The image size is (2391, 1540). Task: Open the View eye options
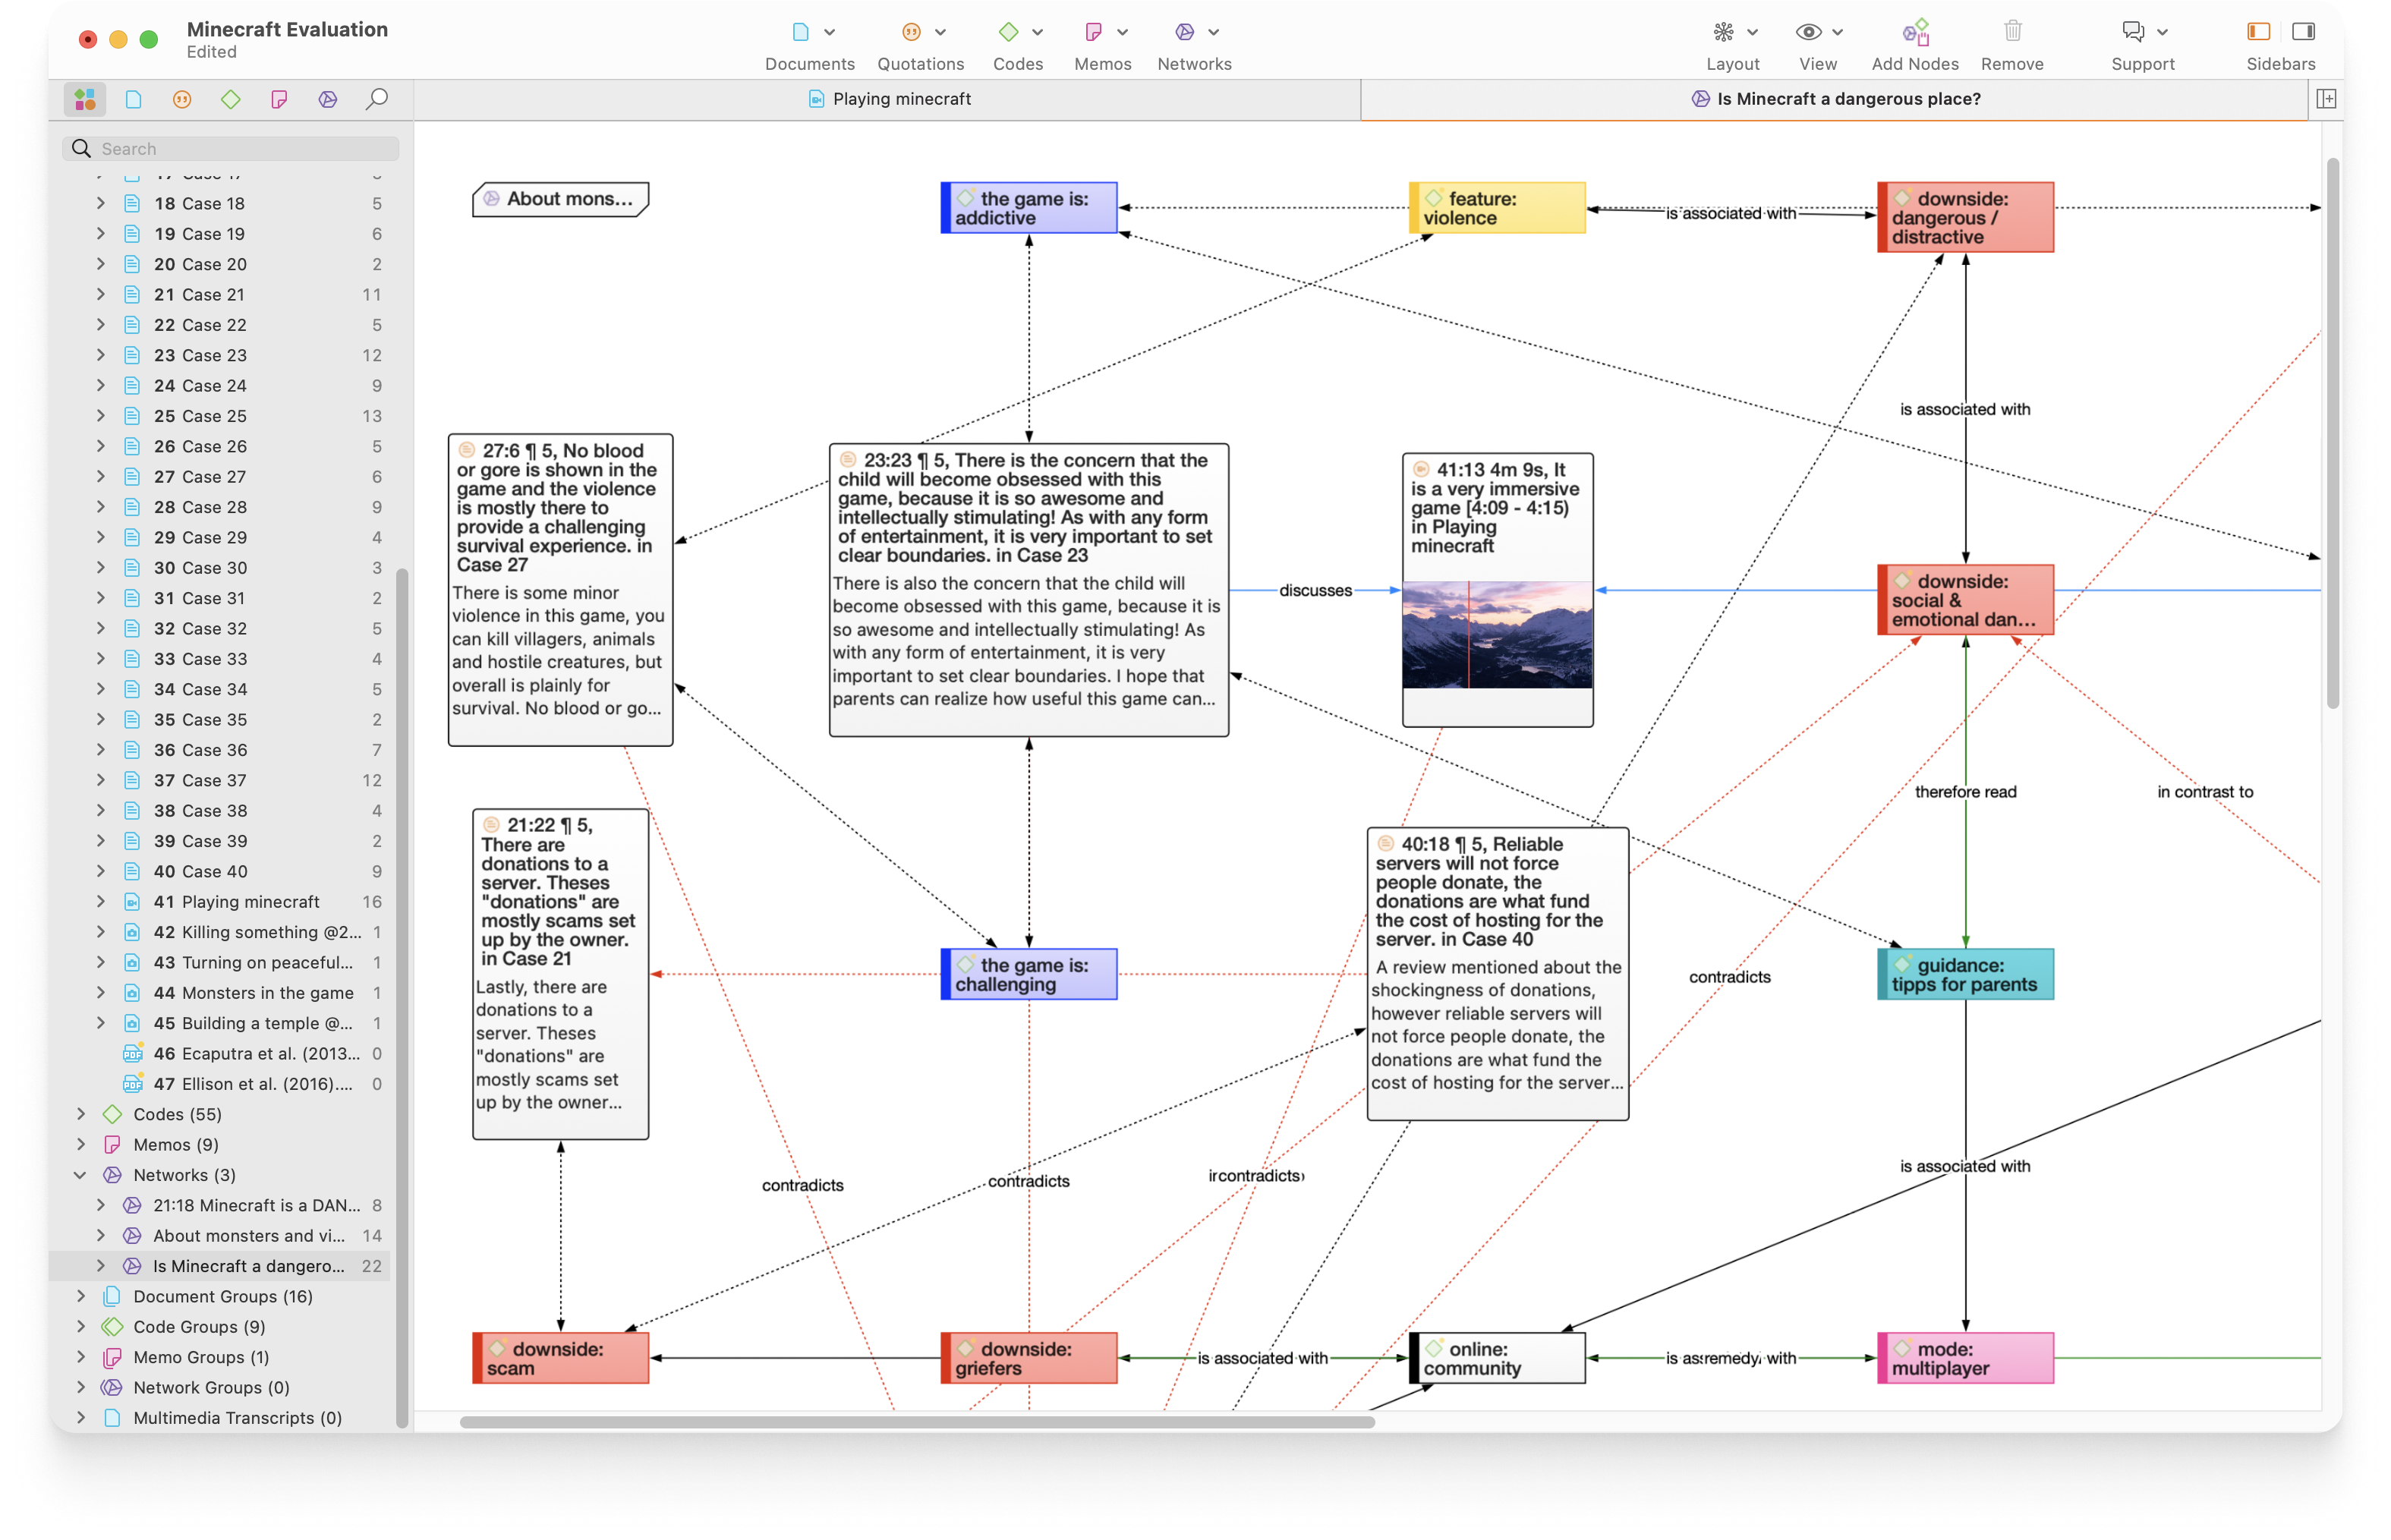click(1808, 33)
